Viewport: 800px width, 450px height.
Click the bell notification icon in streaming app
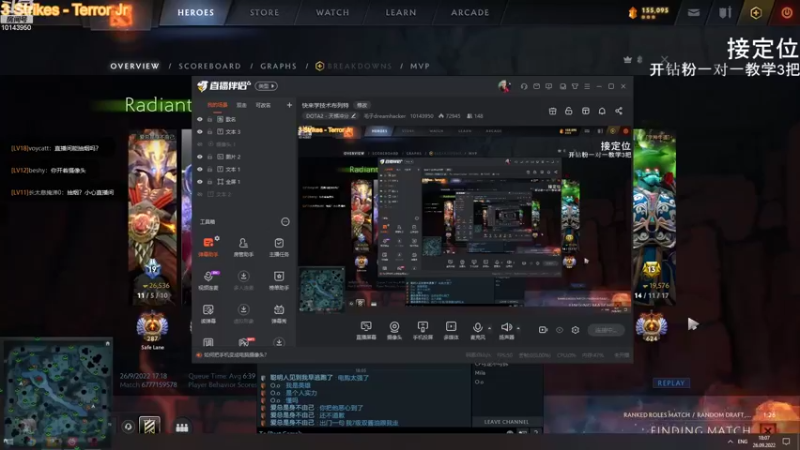(x=602, y=111)
